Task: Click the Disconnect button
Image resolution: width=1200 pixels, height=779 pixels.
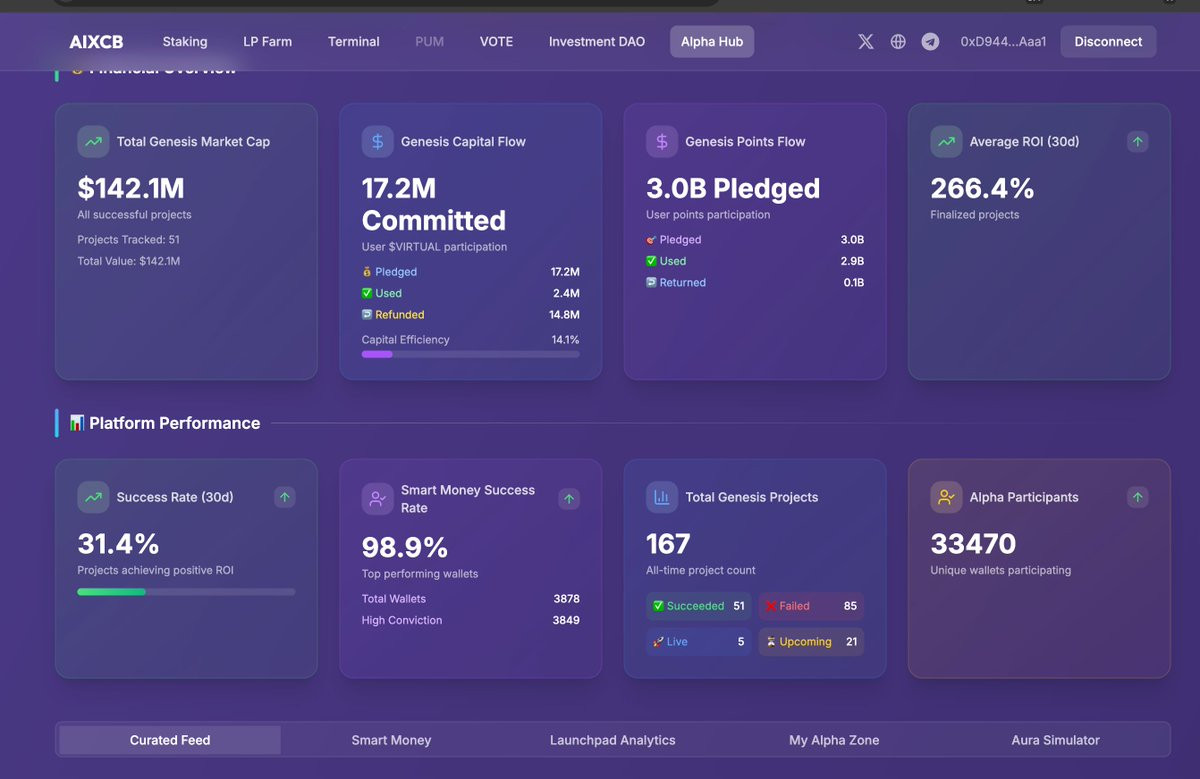Action: pos(1108,42)
